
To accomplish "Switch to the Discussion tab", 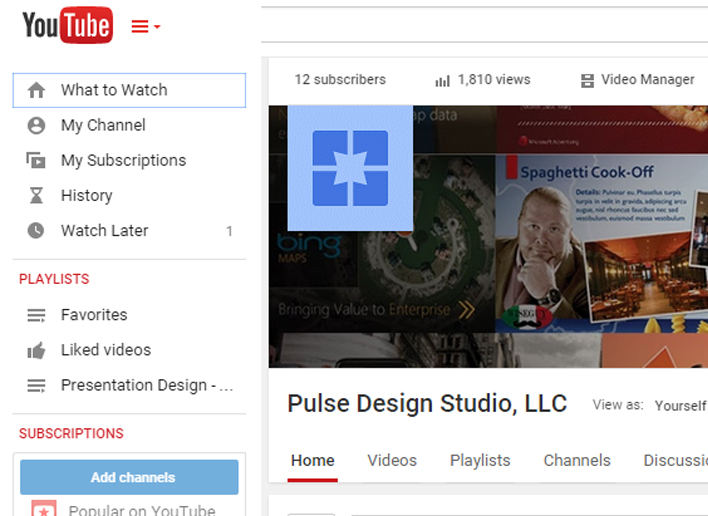I will [x=675, y=460].
